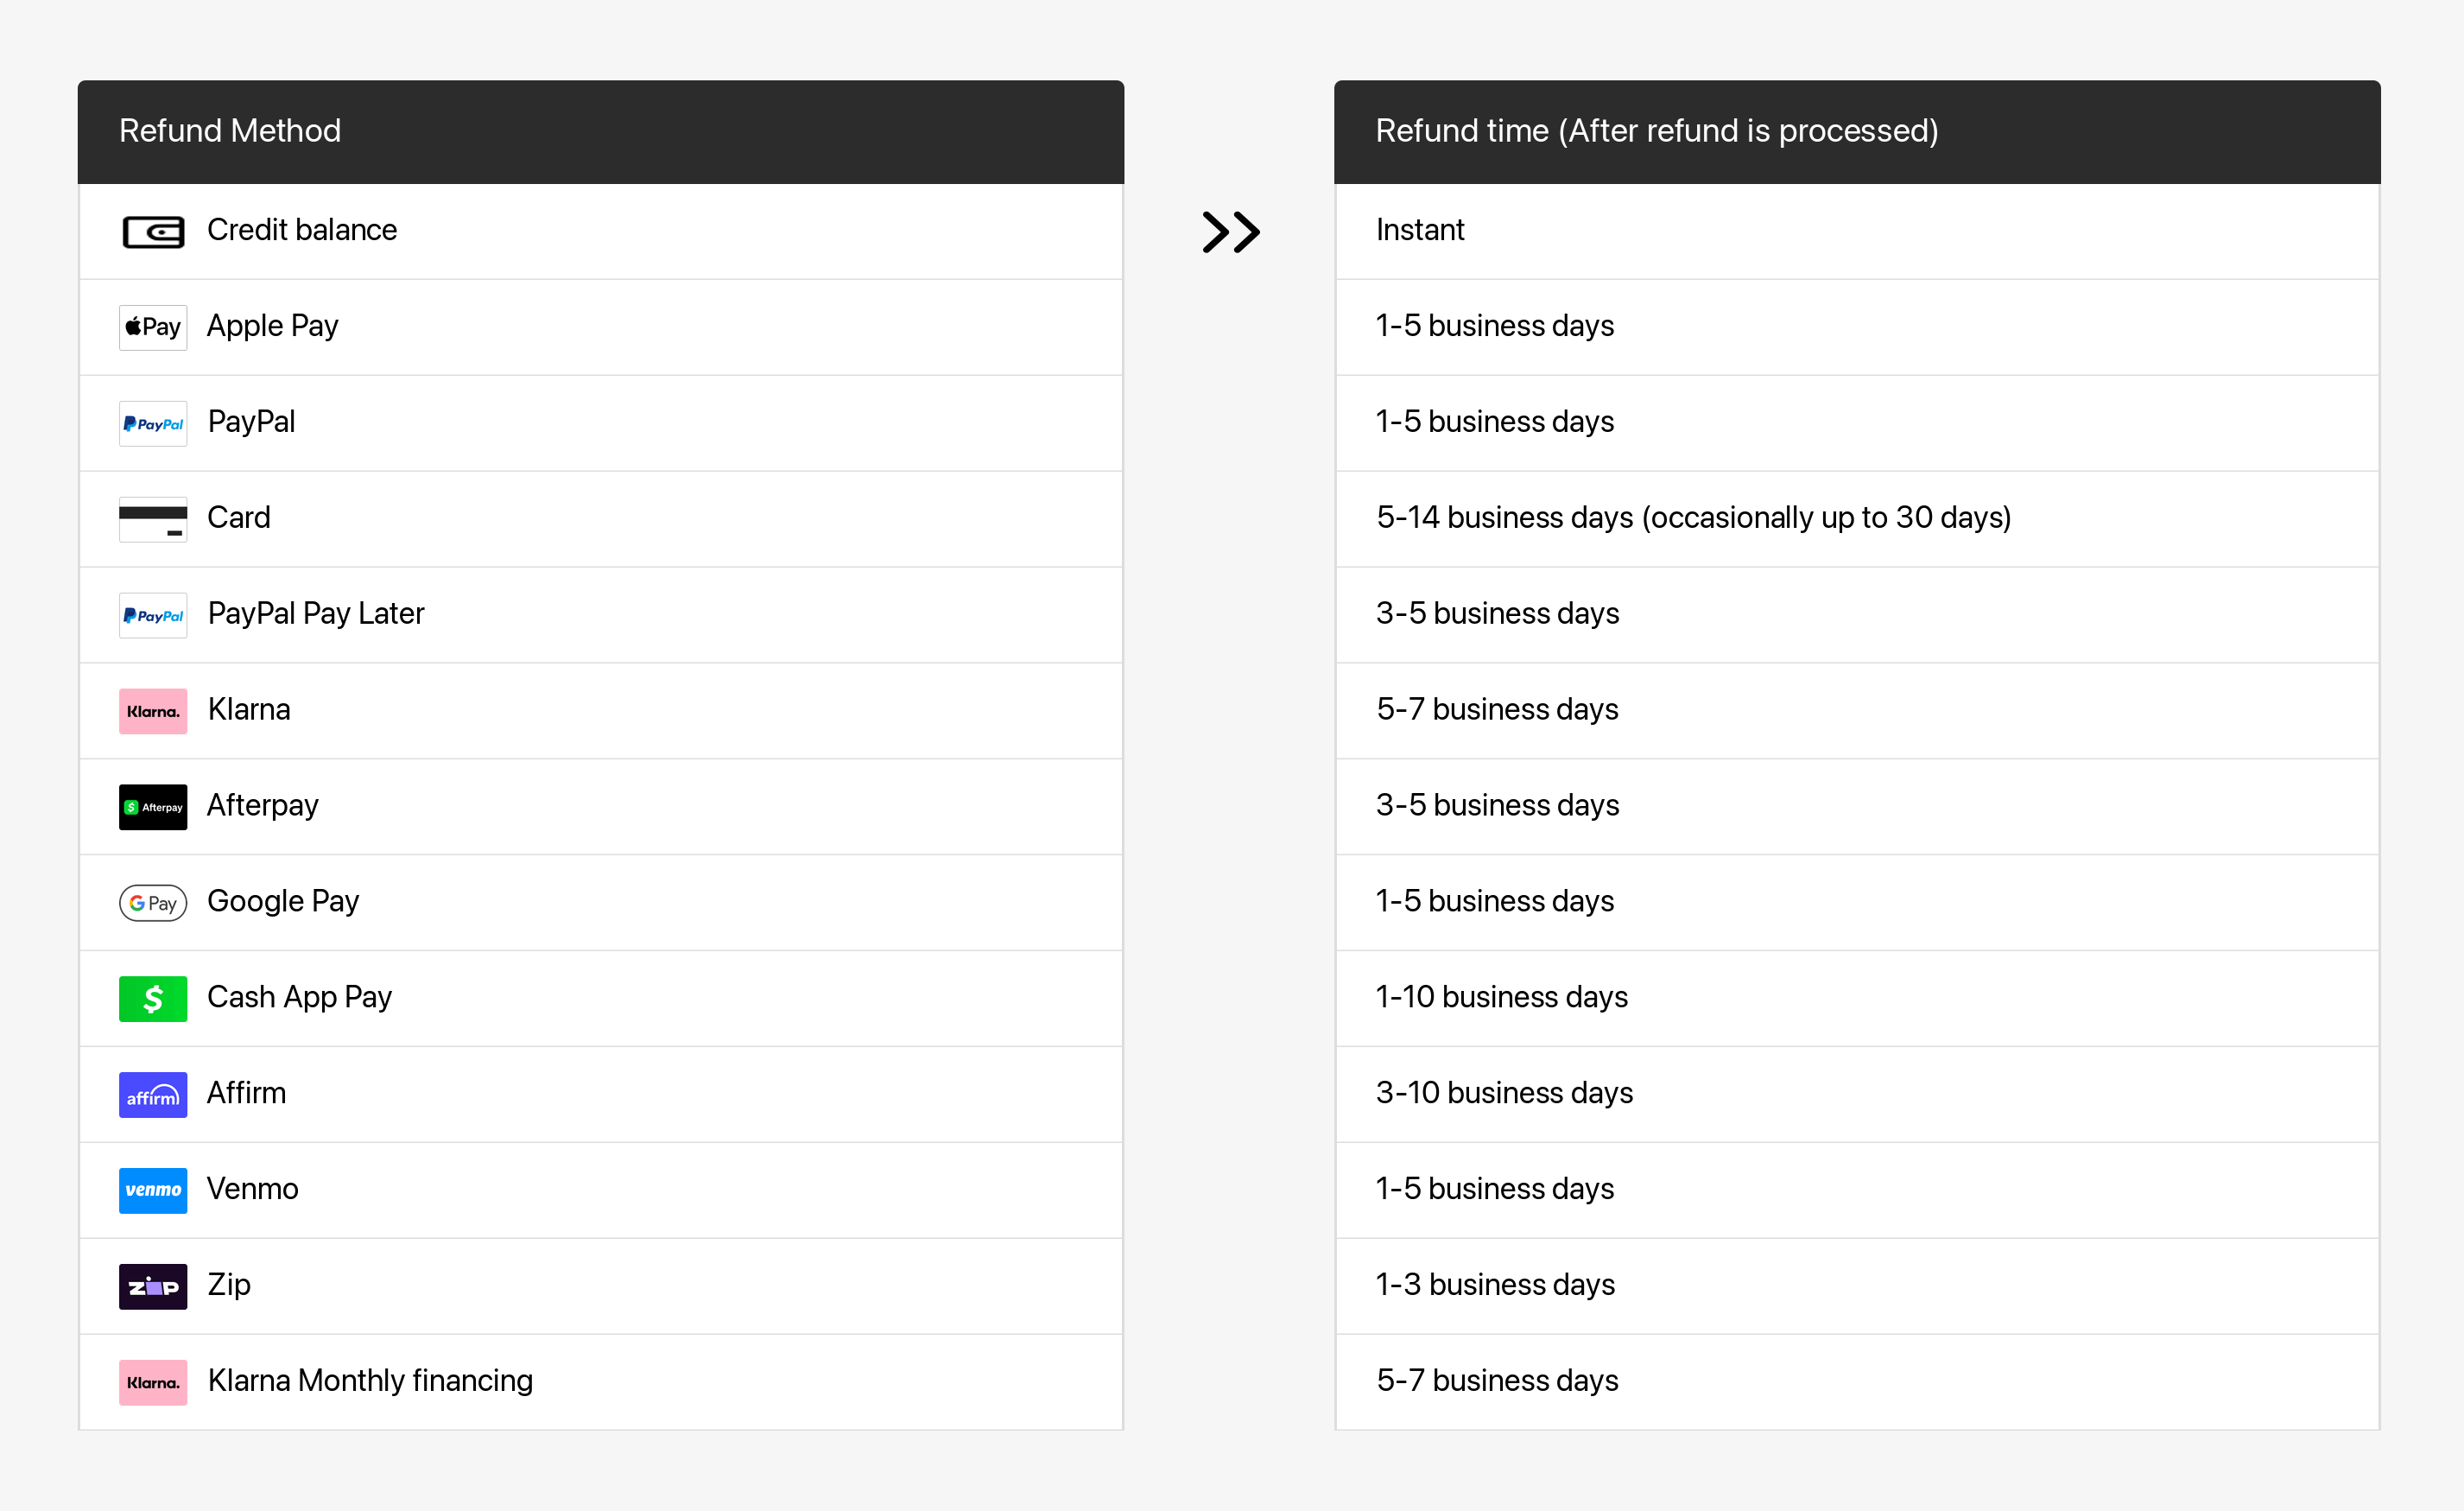The width and height of the screenshot is (2464, 1511).
Task: Click the green Cash App icon
Action: [153, 999]
